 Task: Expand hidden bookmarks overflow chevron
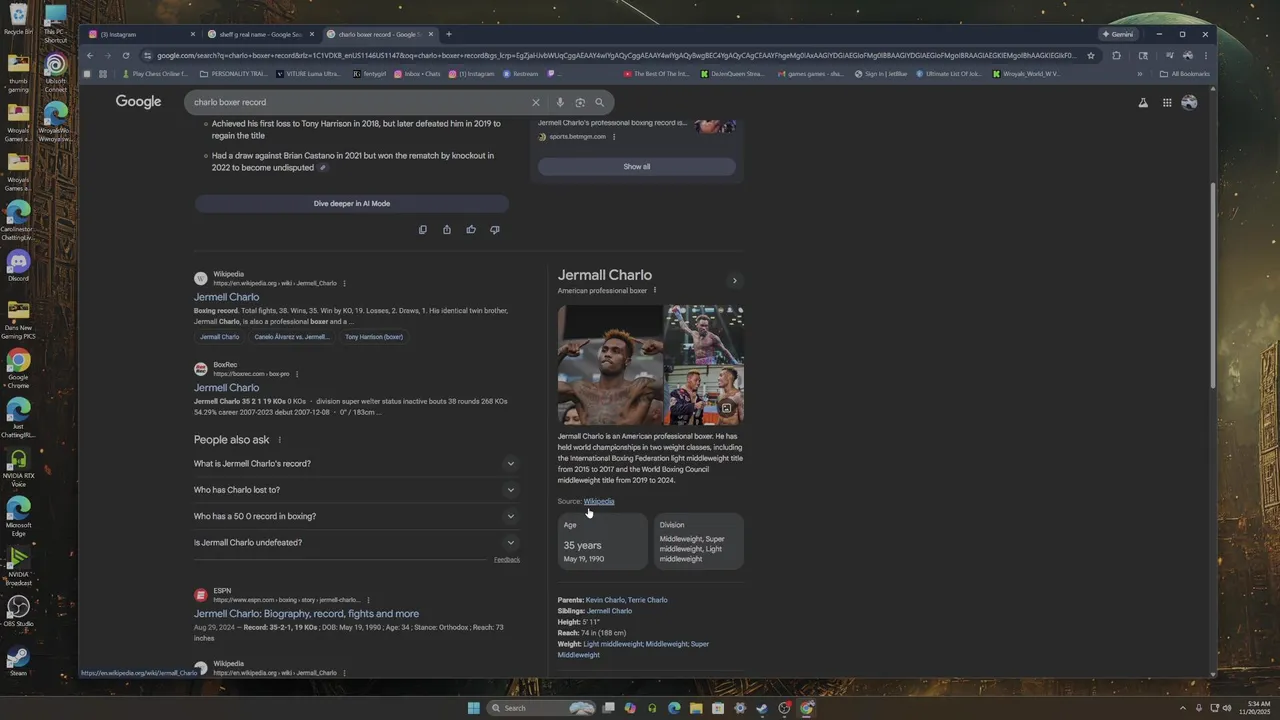pos(1140,74)
